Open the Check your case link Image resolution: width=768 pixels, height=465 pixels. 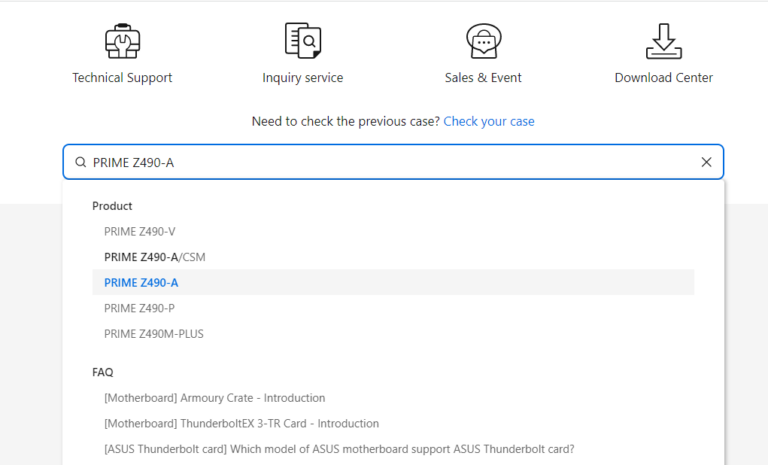[x=488, y=121]
